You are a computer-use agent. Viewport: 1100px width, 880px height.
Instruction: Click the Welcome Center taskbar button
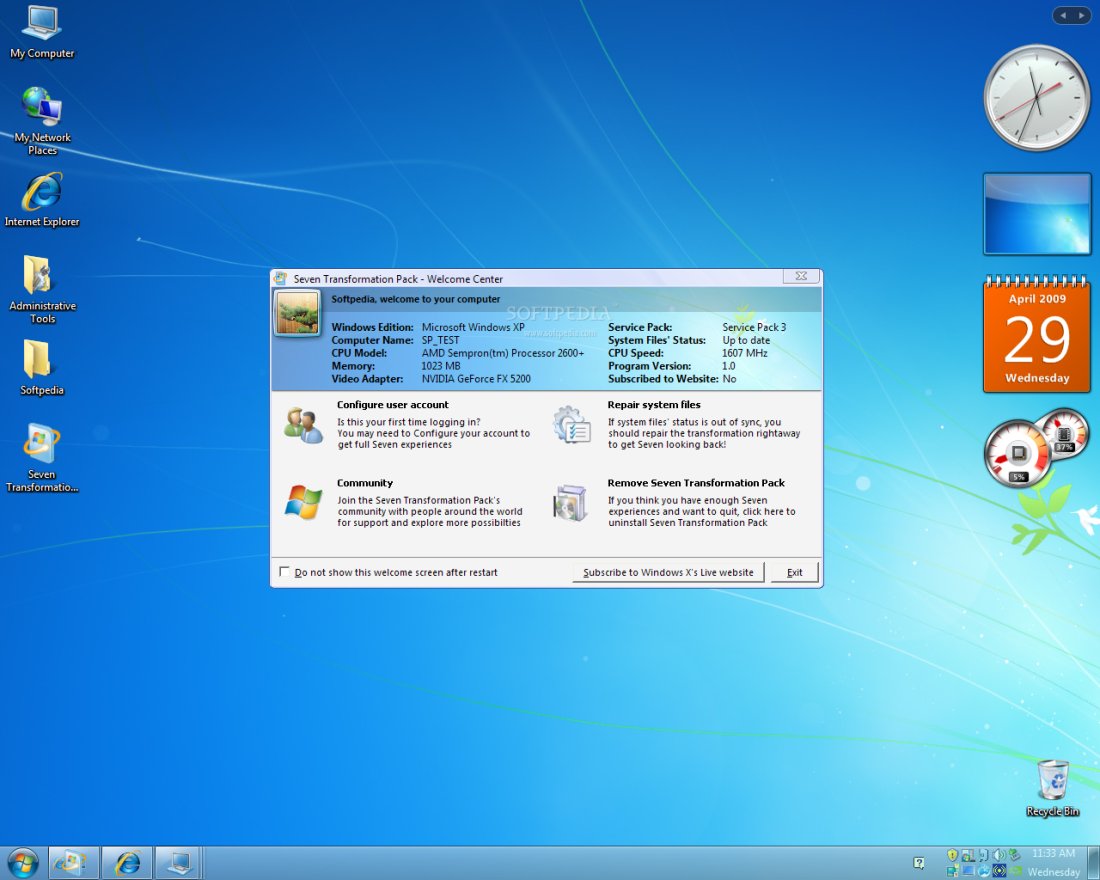pyautogui.click(x=74, y=862)
